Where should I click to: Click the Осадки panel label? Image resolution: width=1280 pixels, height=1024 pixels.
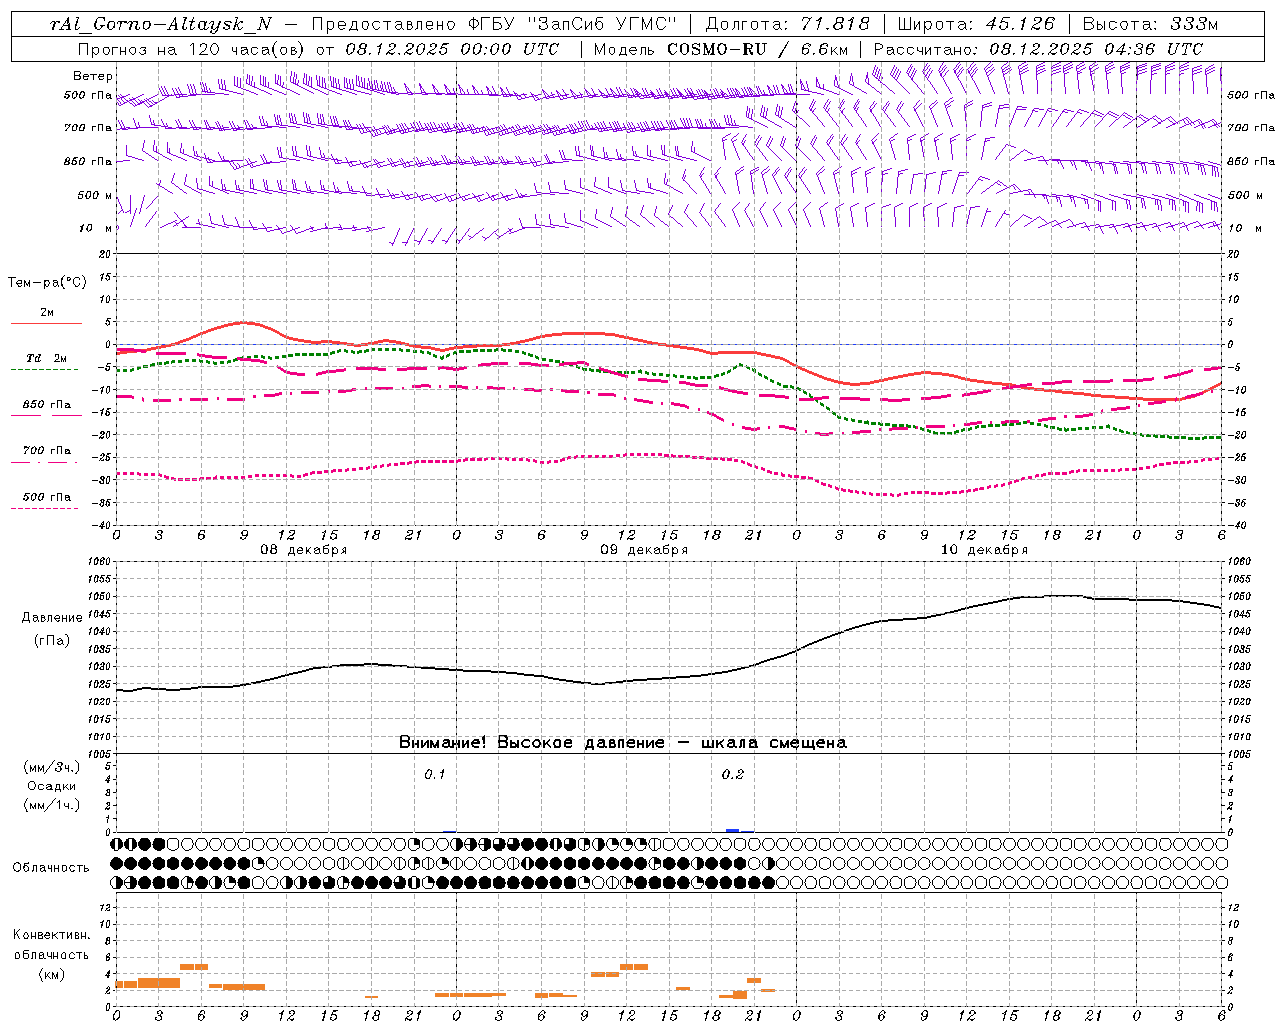point(52,786)
